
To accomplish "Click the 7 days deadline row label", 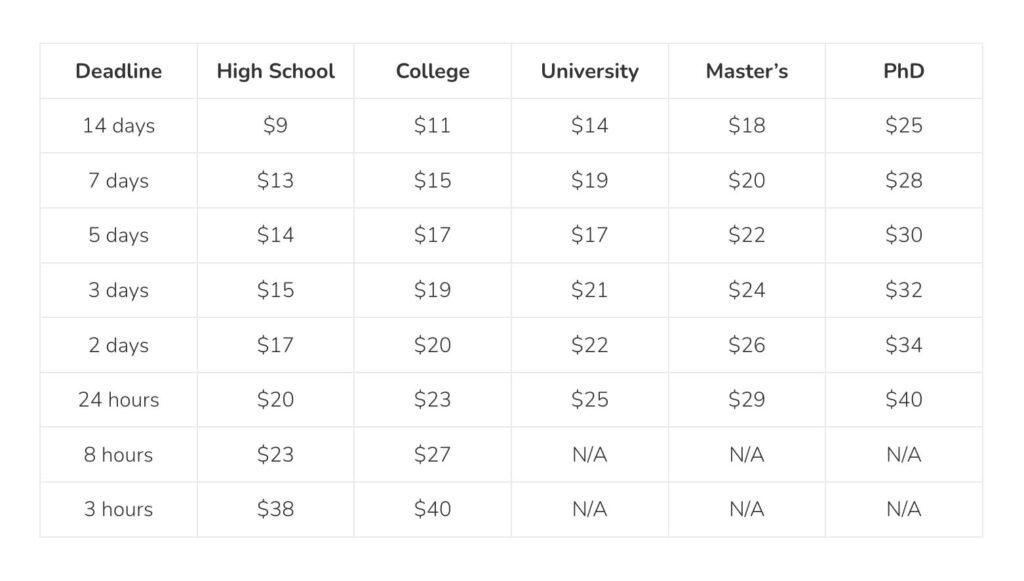I will (118, 180).
